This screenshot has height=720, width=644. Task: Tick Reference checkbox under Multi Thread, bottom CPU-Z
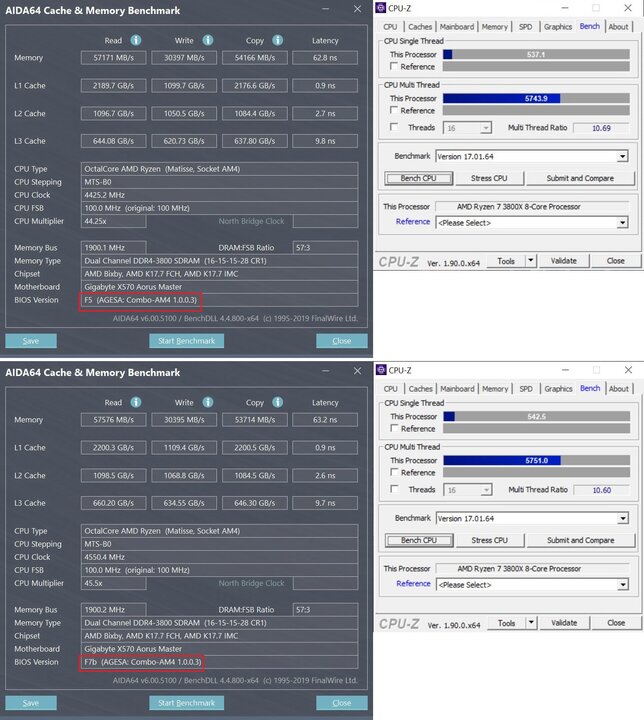click(x=394, y=472)
